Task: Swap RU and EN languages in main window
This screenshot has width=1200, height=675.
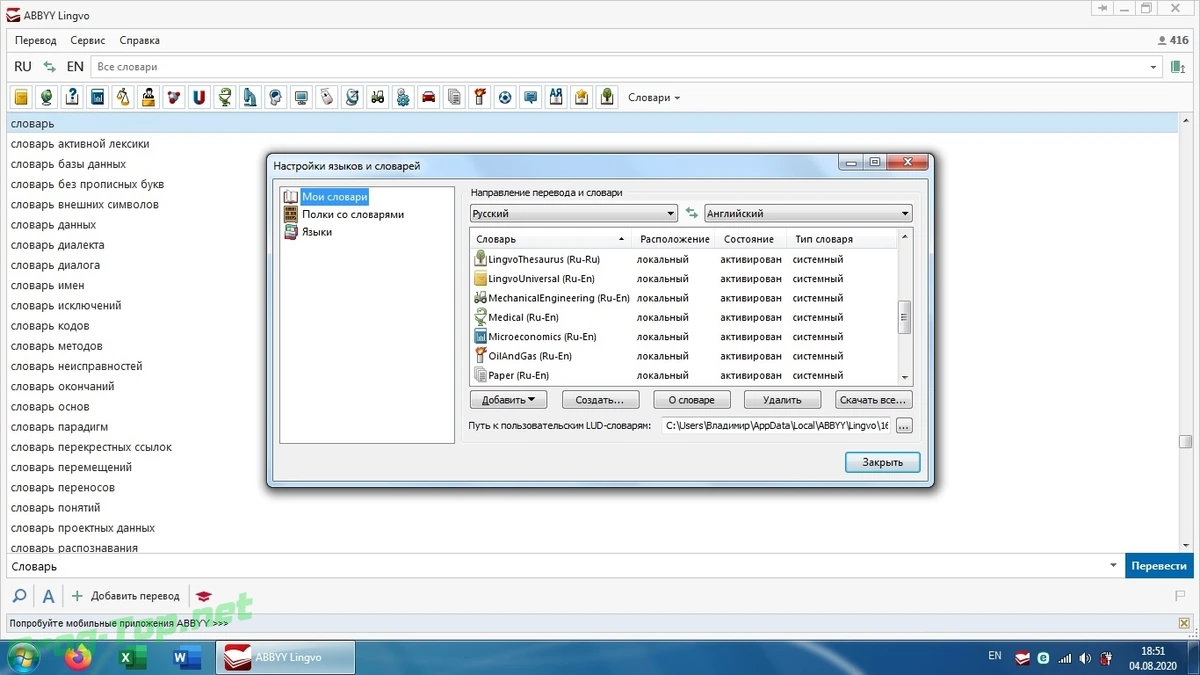Action: point(50,67)
